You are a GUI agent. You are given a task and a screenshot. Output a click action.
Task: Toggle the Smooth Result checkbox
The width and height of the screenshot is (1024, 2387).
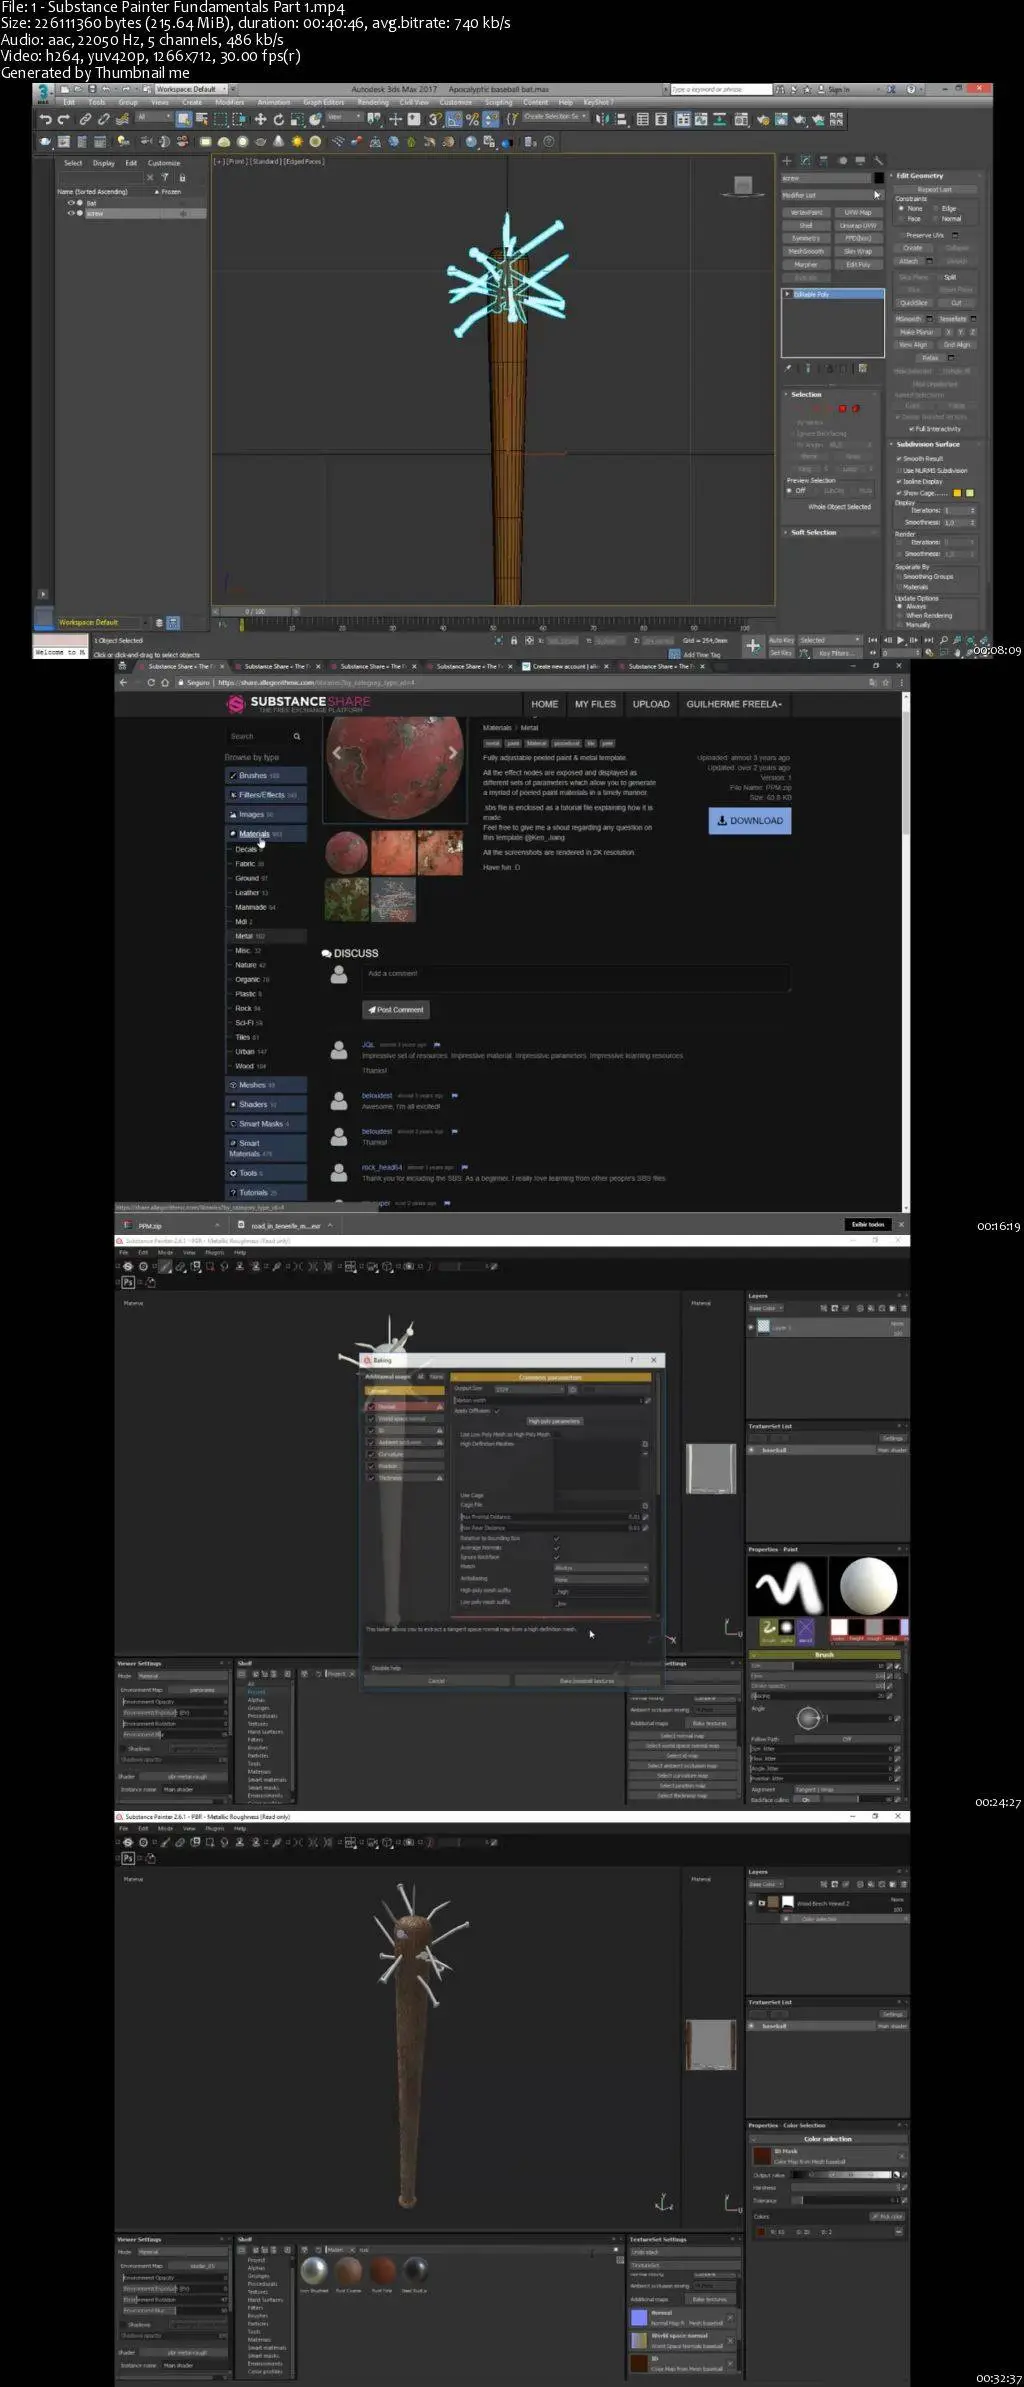pyautogui.click(x=899, y=459)
